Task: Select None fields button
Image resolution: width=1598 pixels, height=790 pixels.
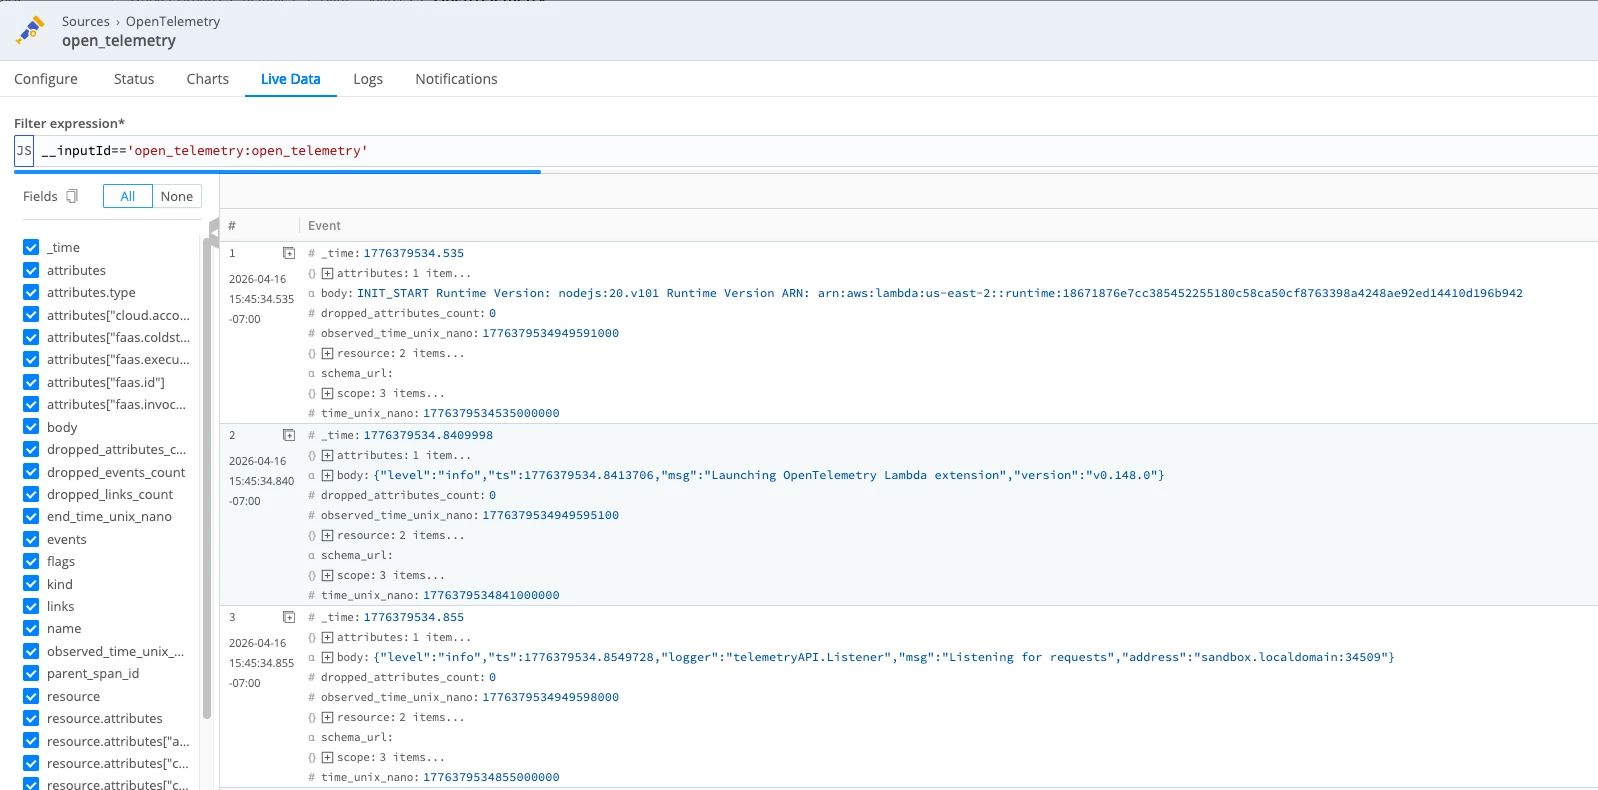Action: [177, 196]
